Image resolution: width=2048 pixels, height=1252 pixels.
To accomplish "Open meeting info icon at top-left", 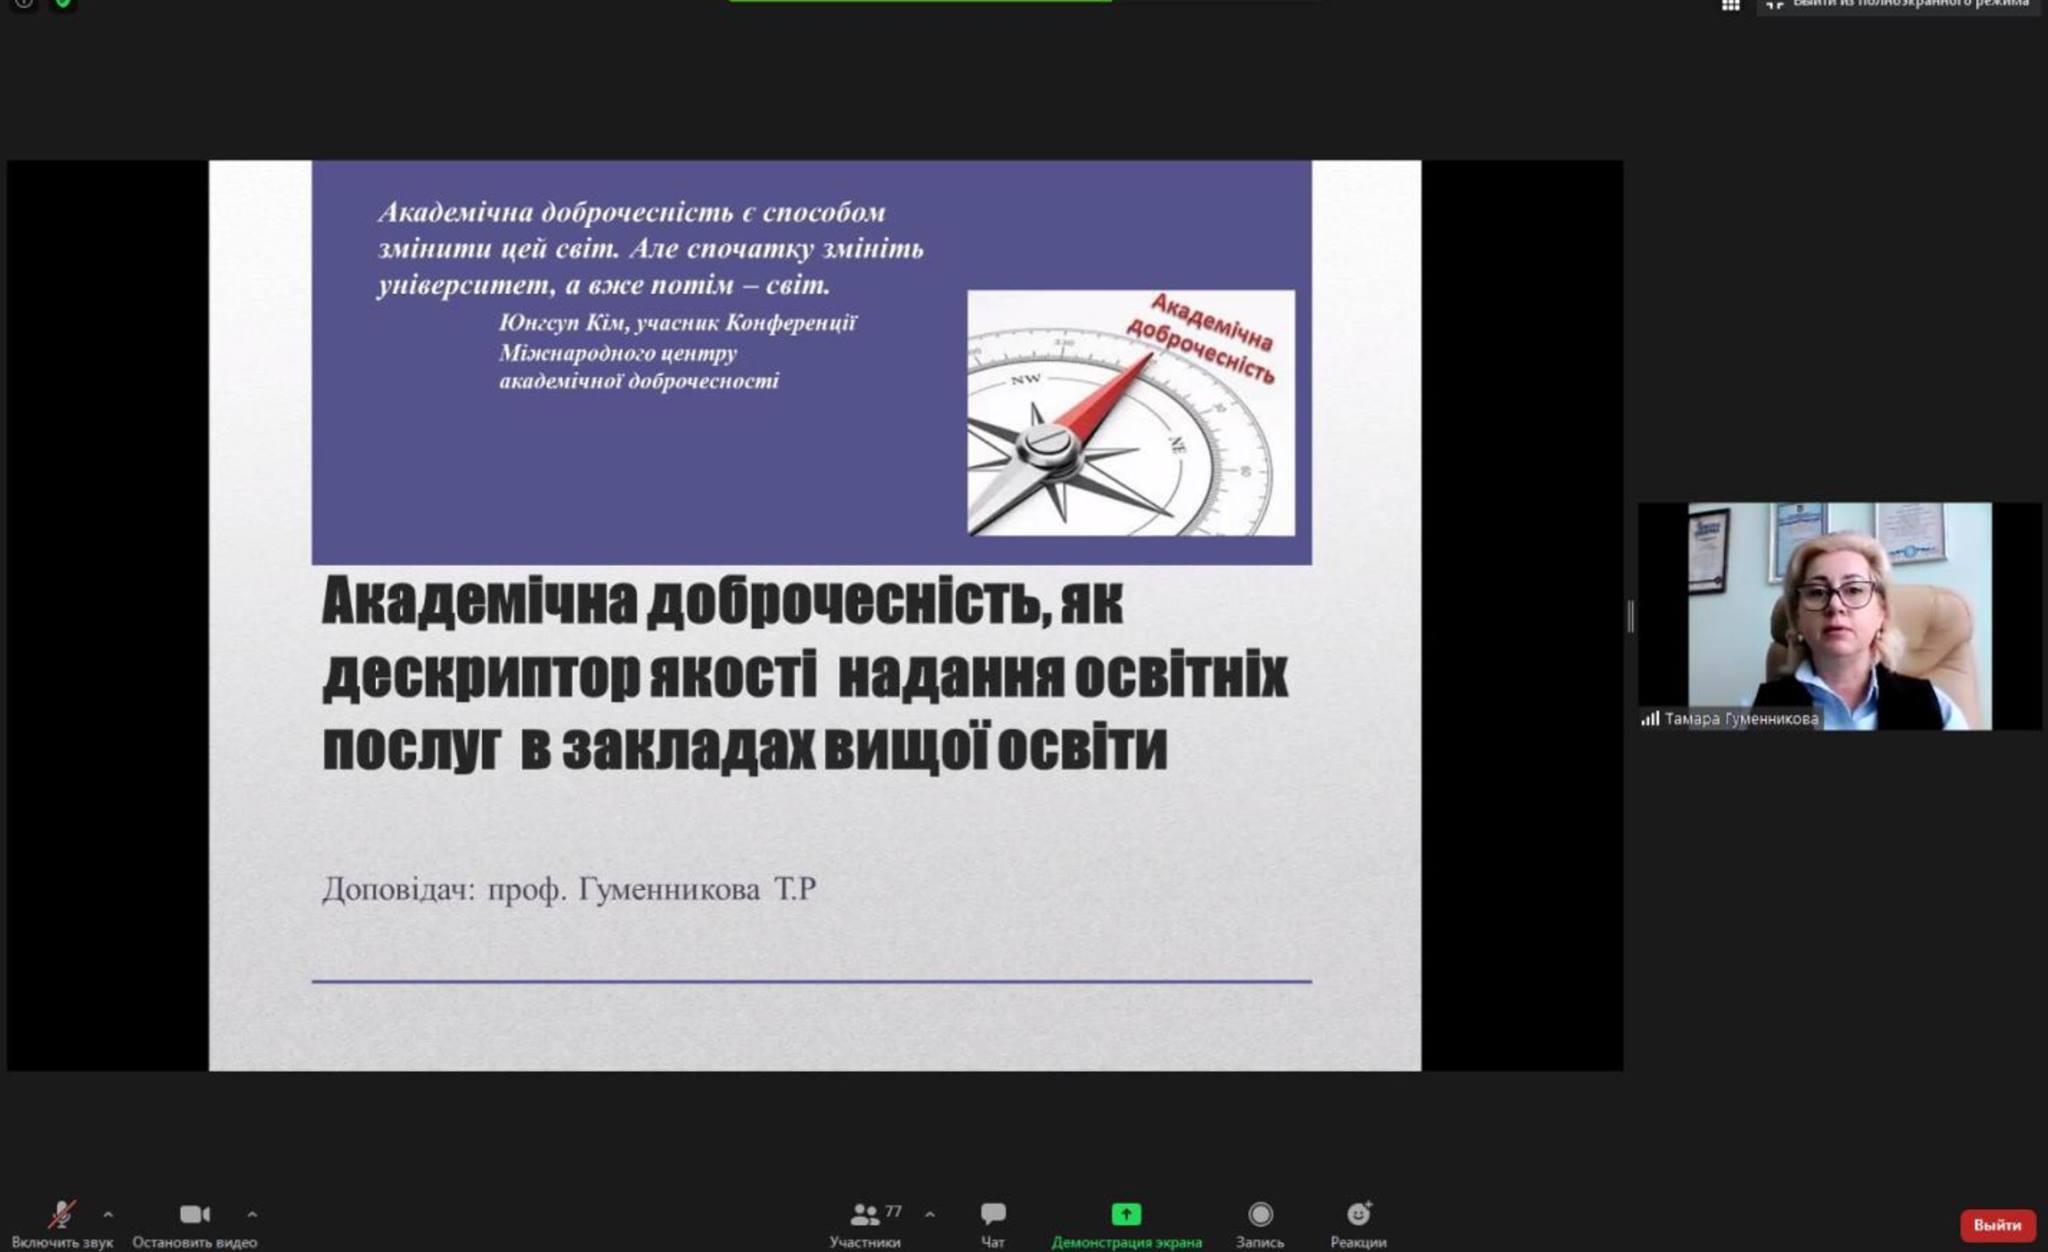I will [24, 4].
